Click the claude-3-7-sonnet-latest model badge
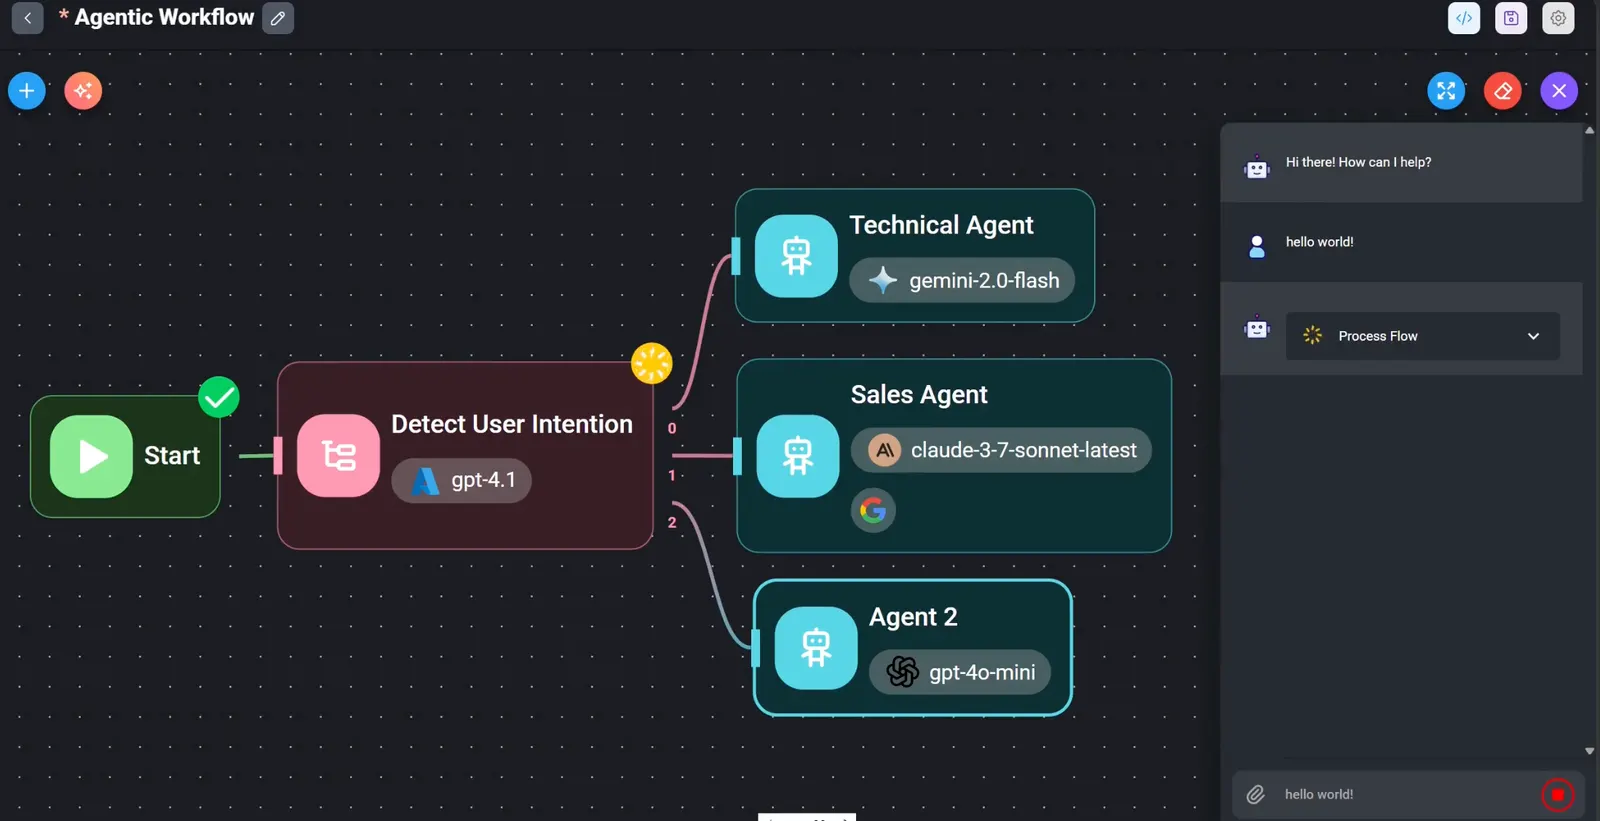 coord(1001,450)
